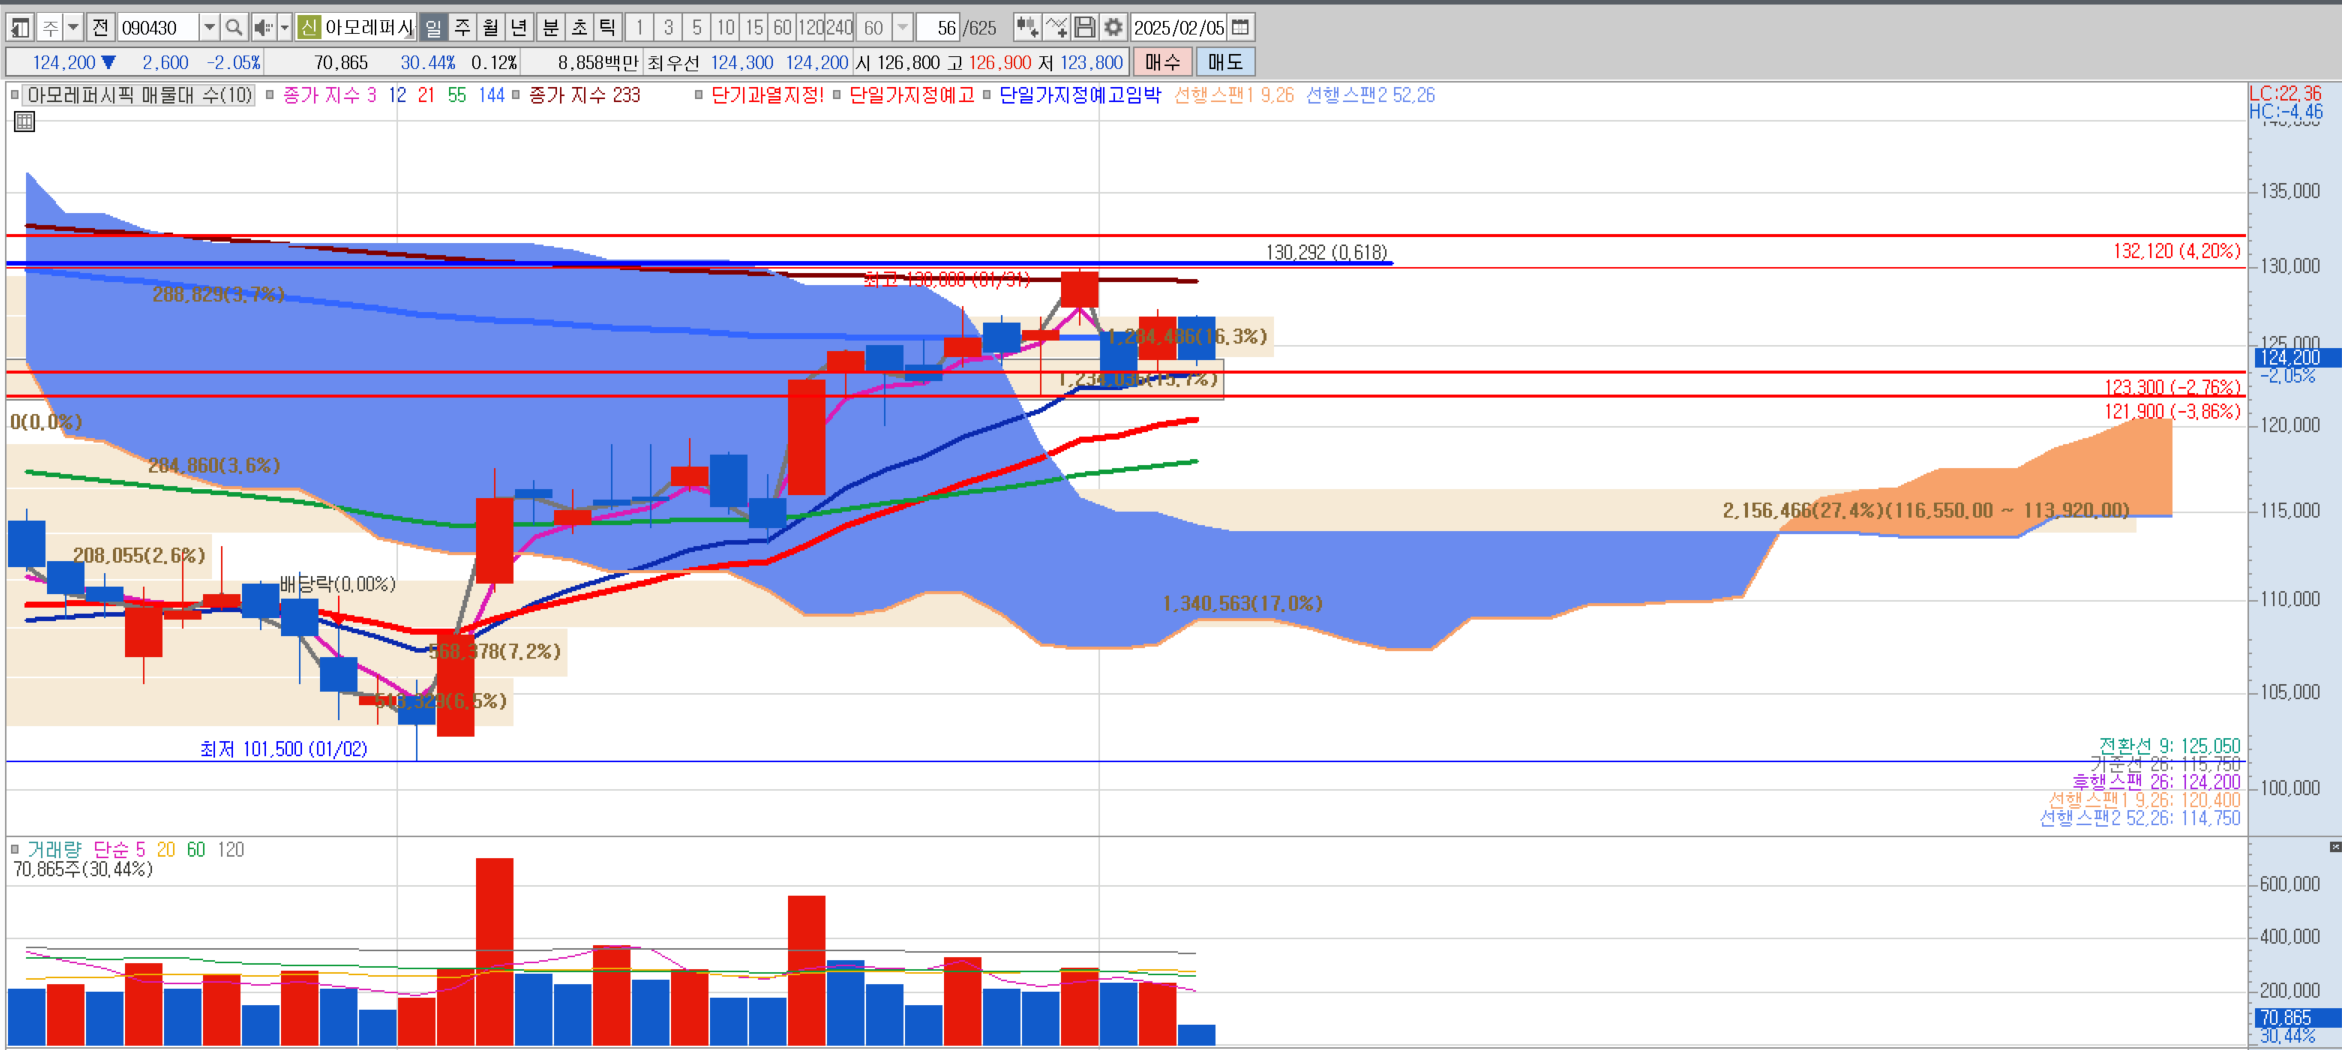Open the chart settings gear icon
2342x1050 pixels.
tap(1113, 28)
